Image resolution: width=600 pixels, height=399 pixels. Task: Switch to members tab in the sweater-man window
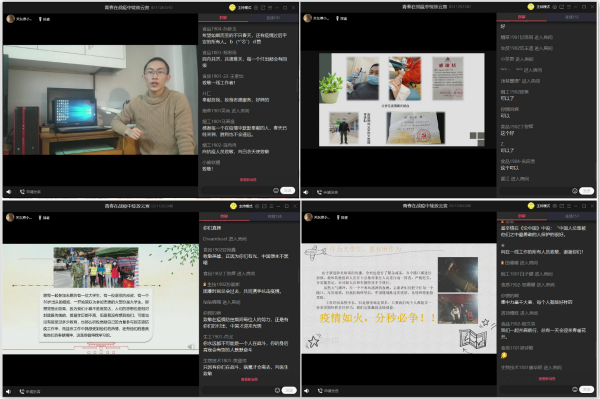273,18
